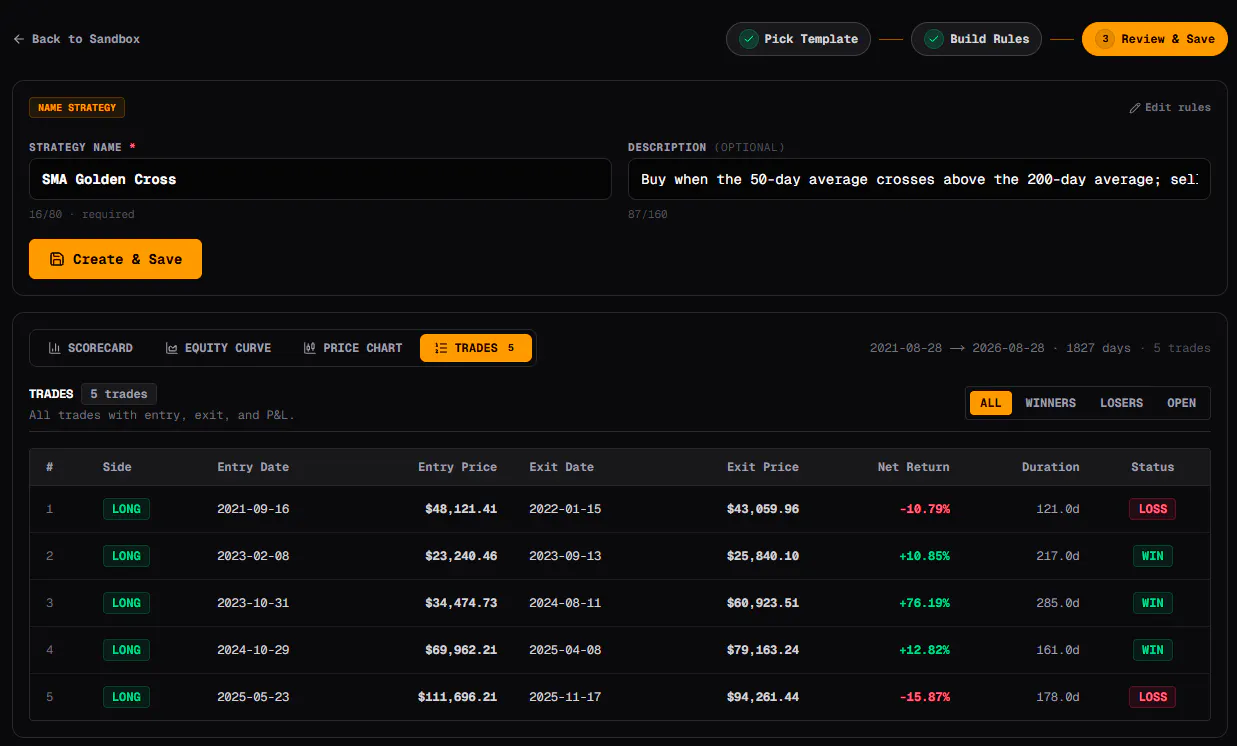
Task: Click the checkmark icon on Pick Template step
Action: tap(748, 39)
